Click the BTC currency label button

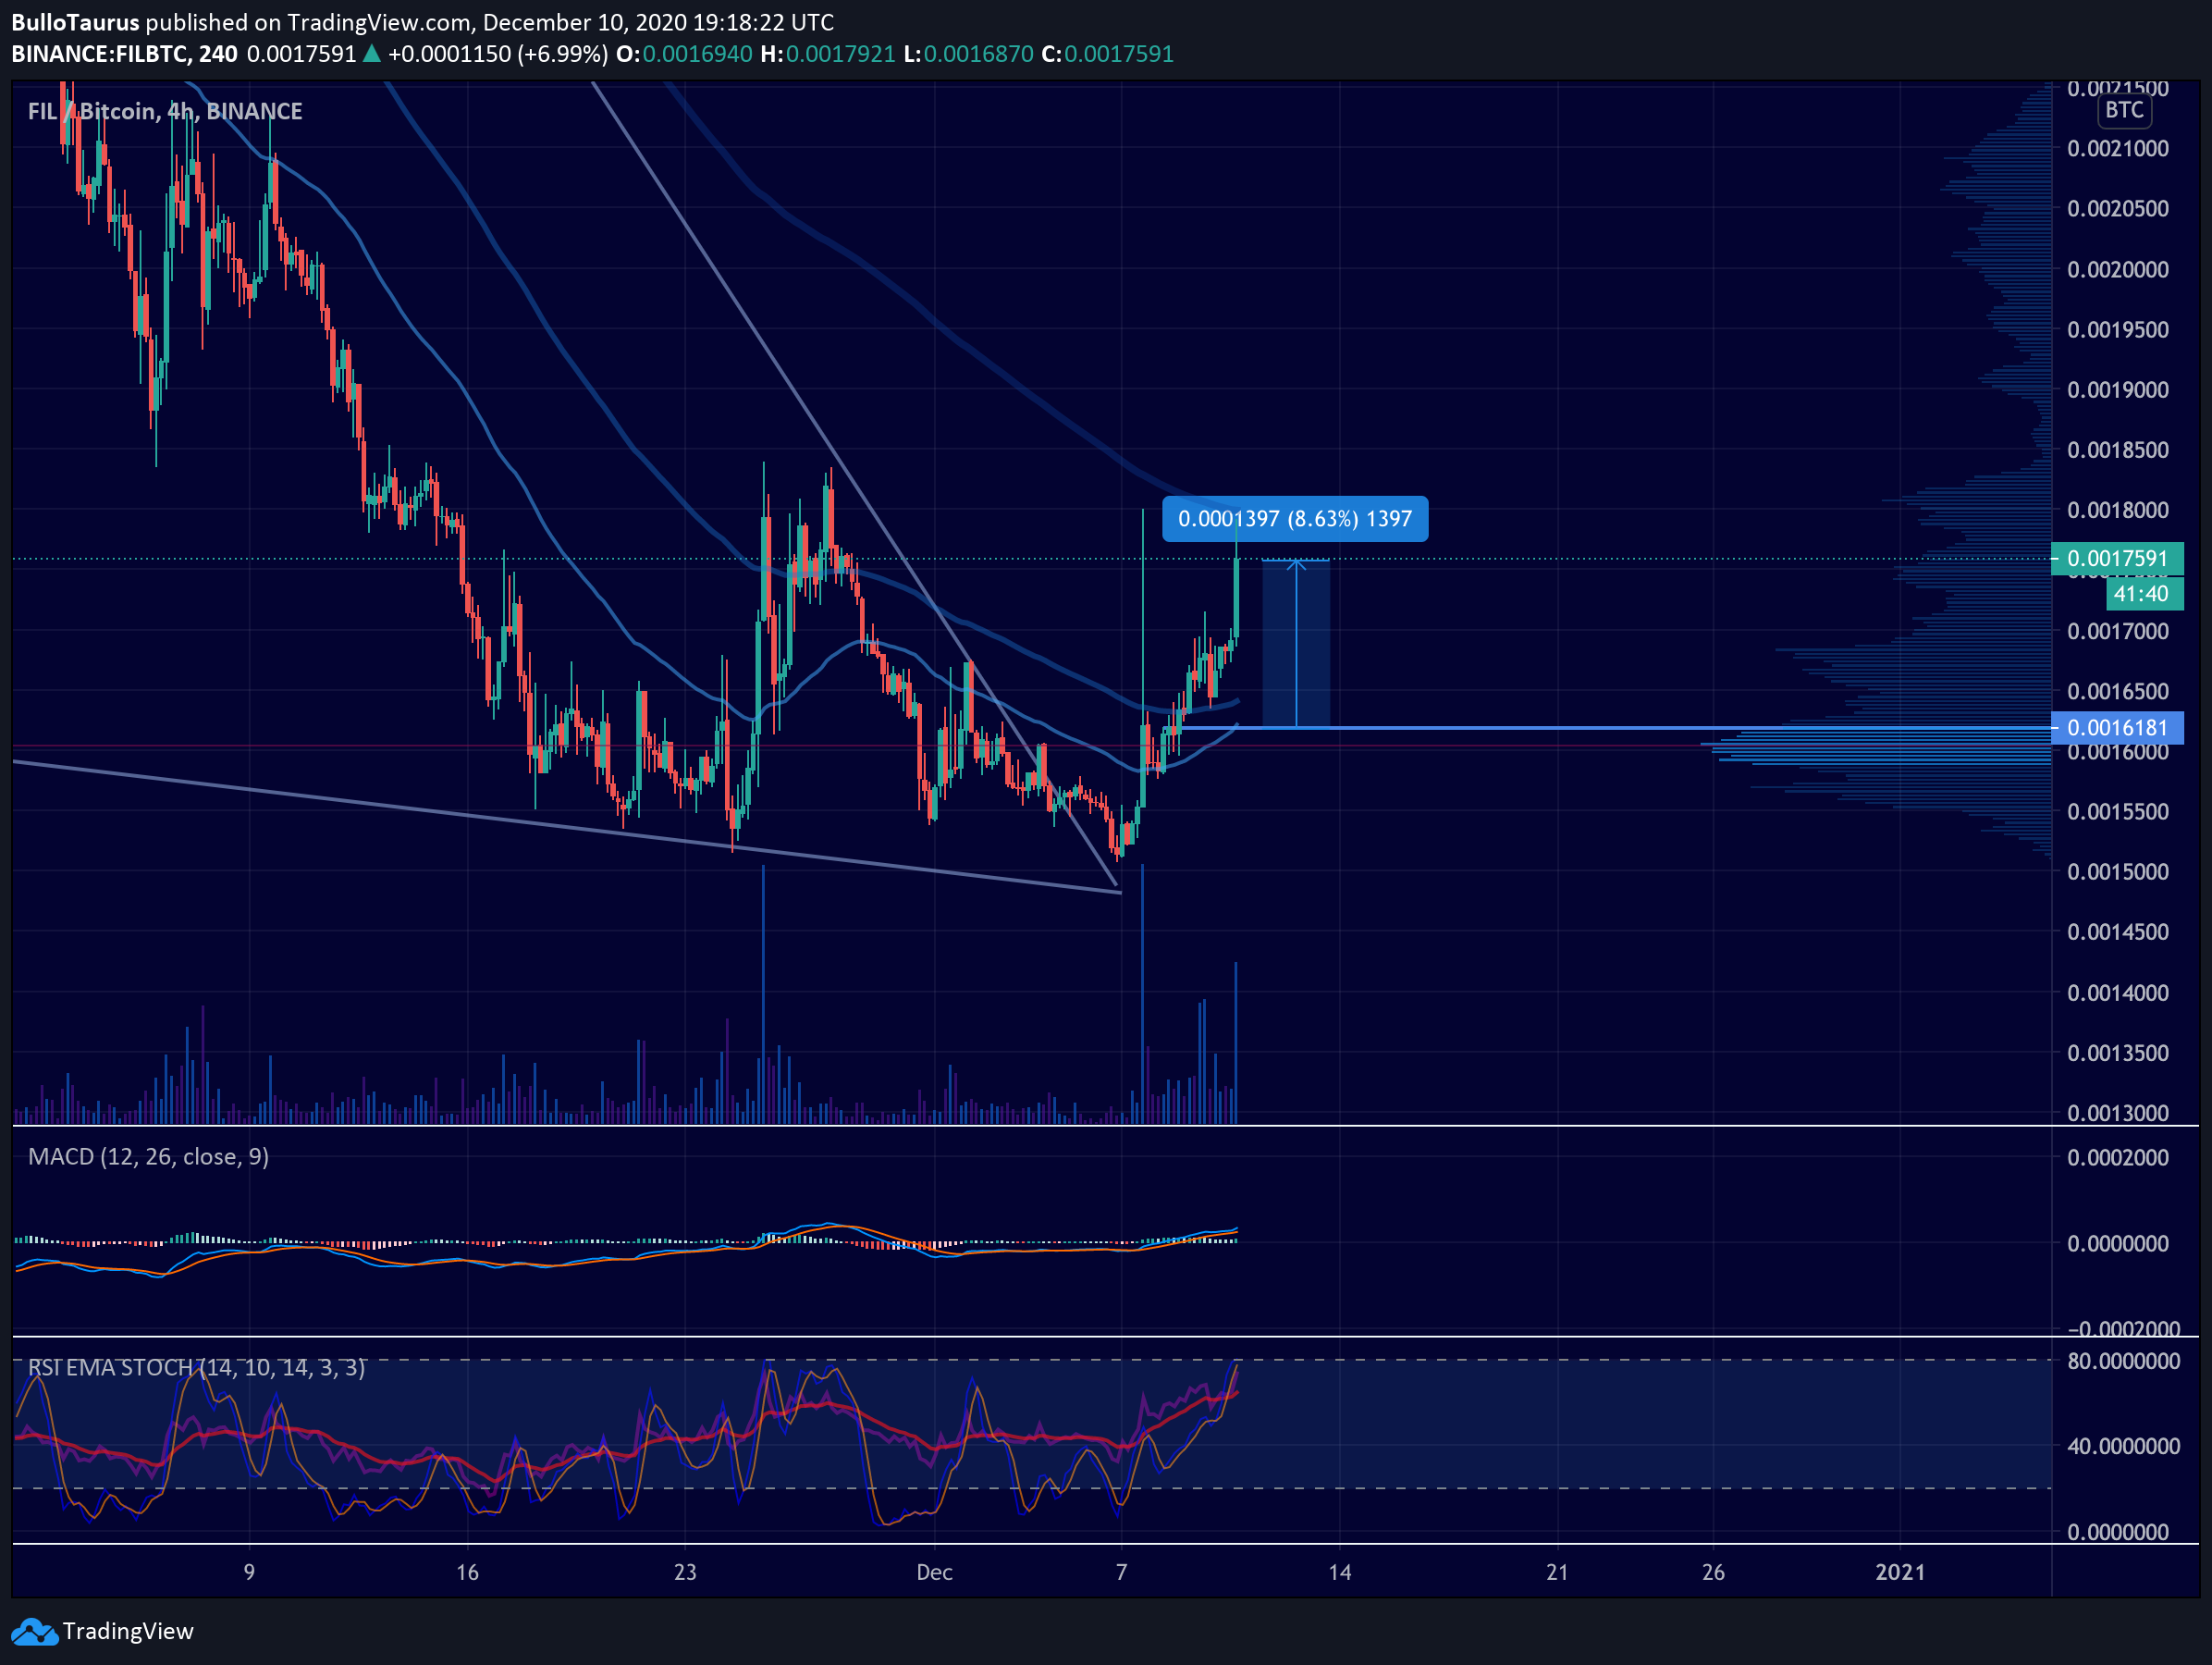[2124, 110]
